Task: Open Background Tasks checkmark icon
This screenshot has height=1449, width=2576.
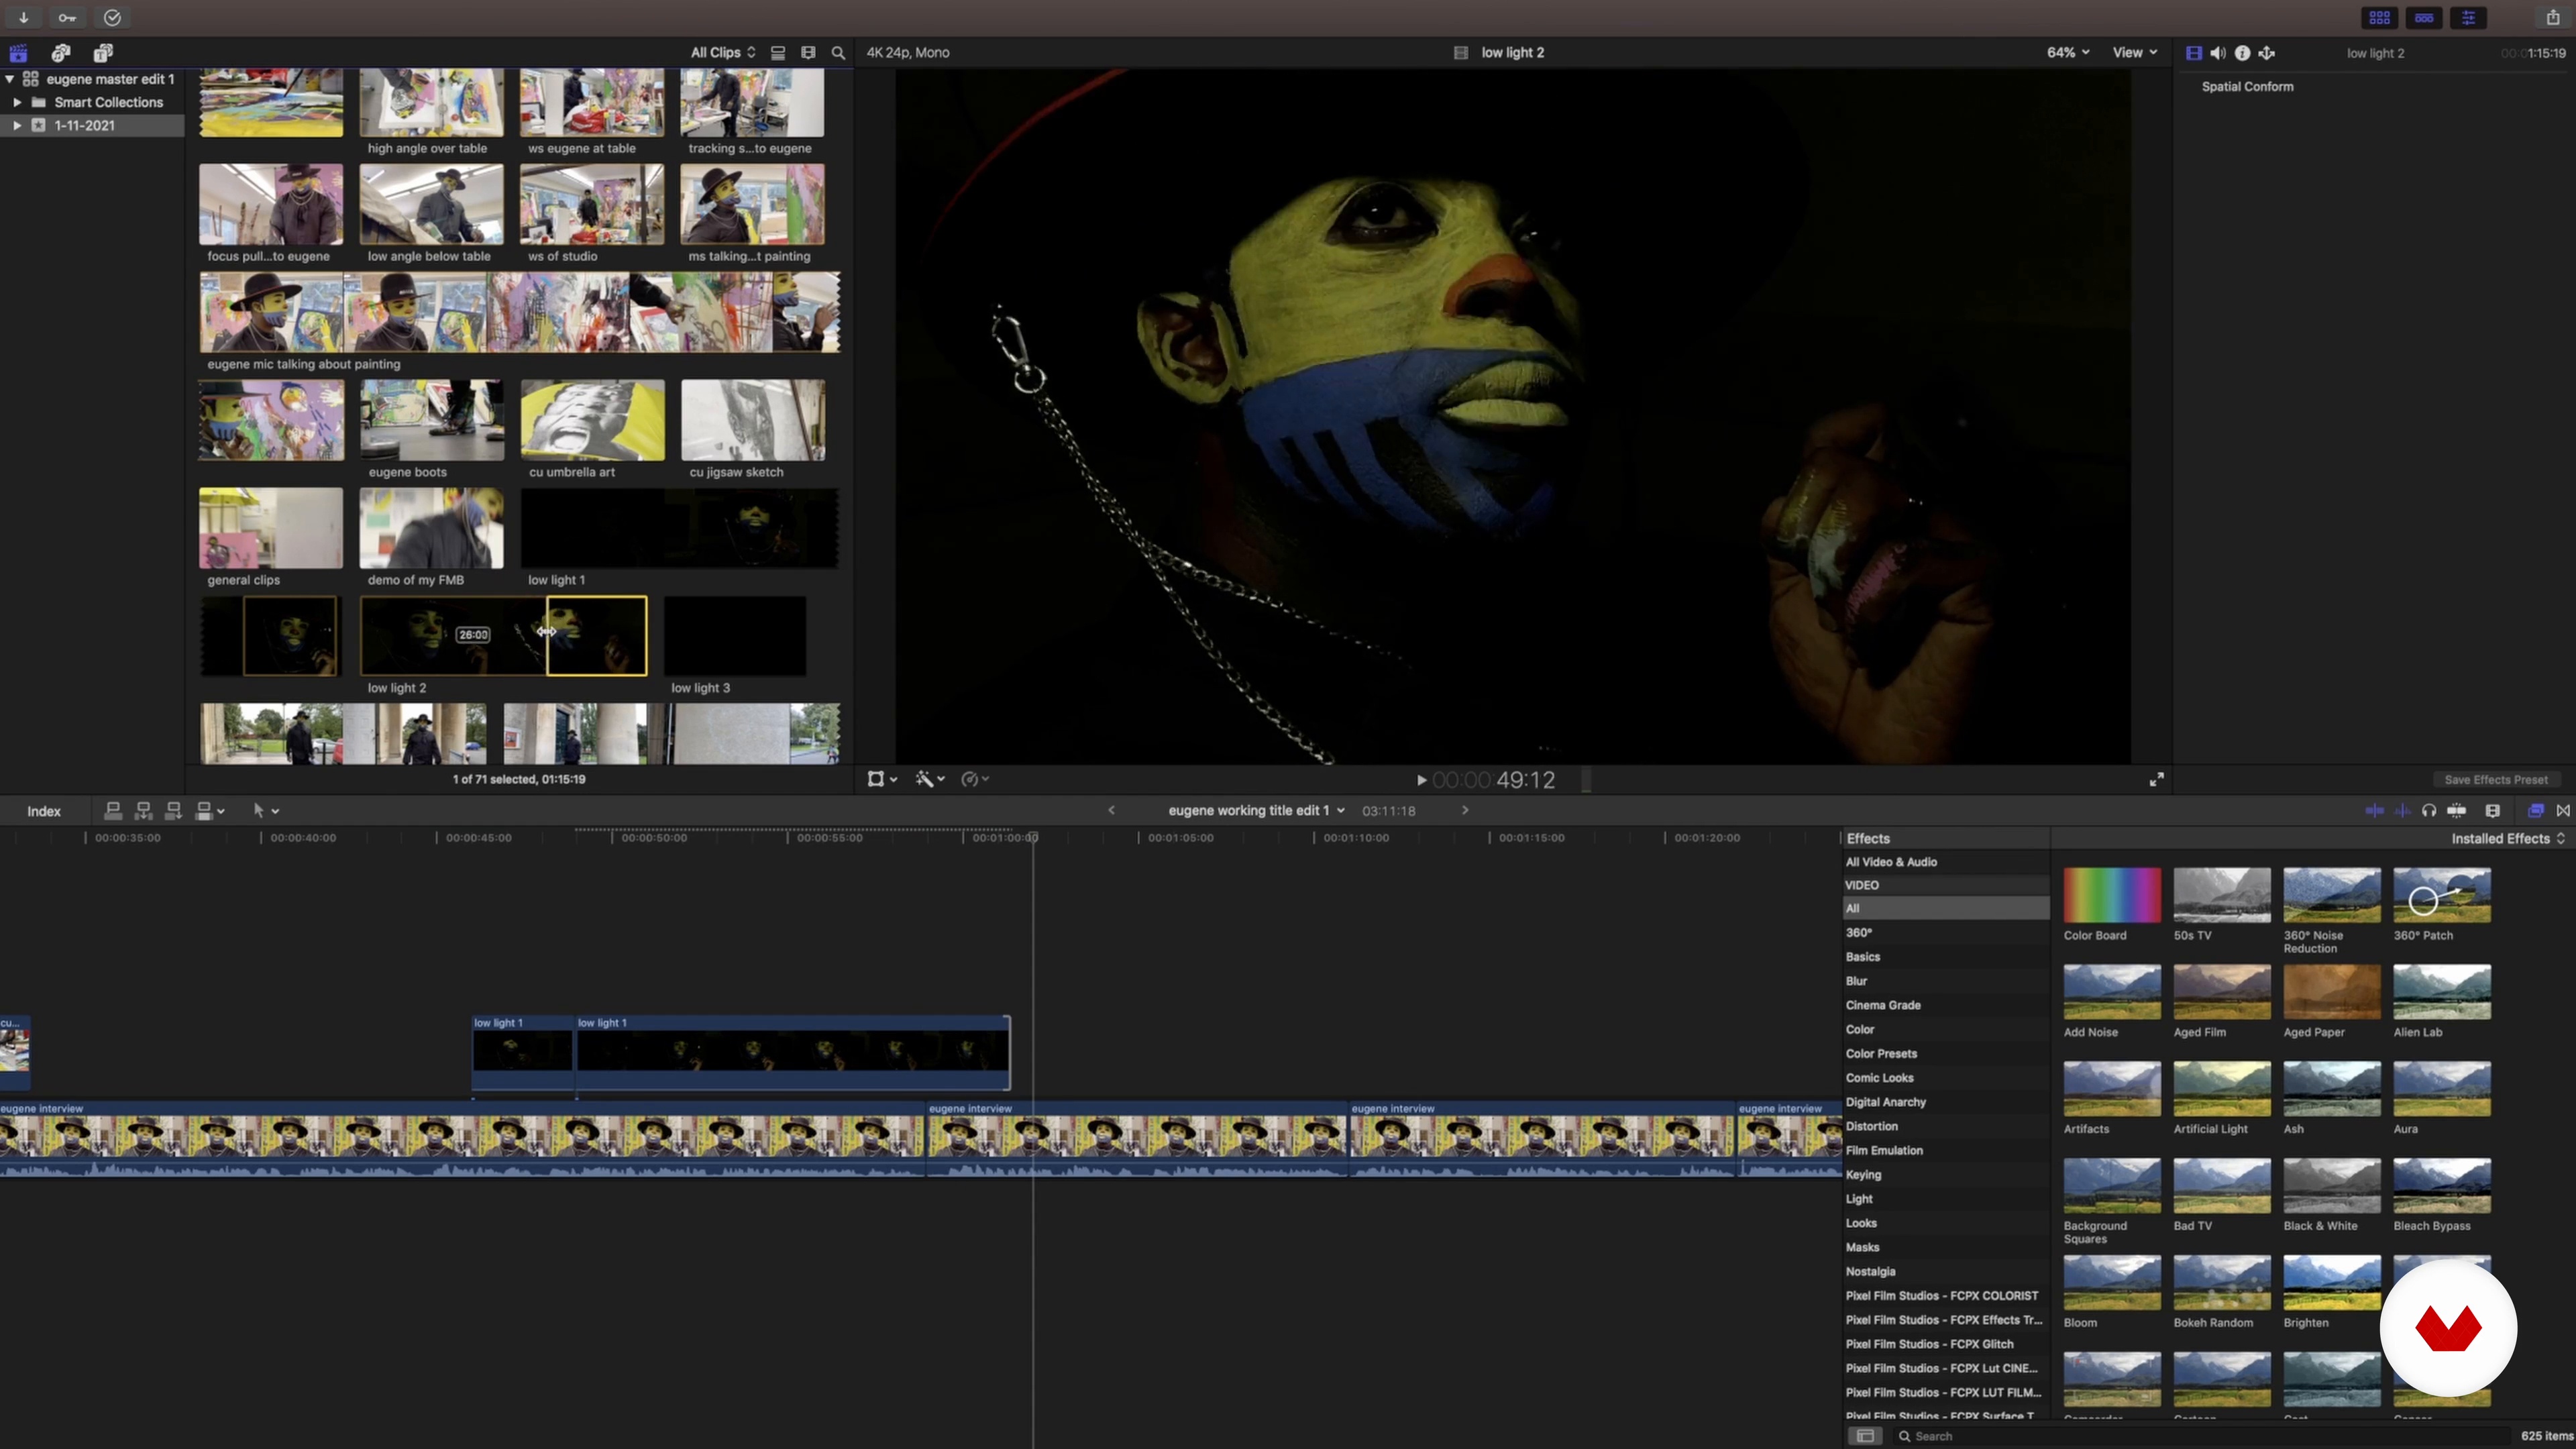Action: tap(112, 17)
